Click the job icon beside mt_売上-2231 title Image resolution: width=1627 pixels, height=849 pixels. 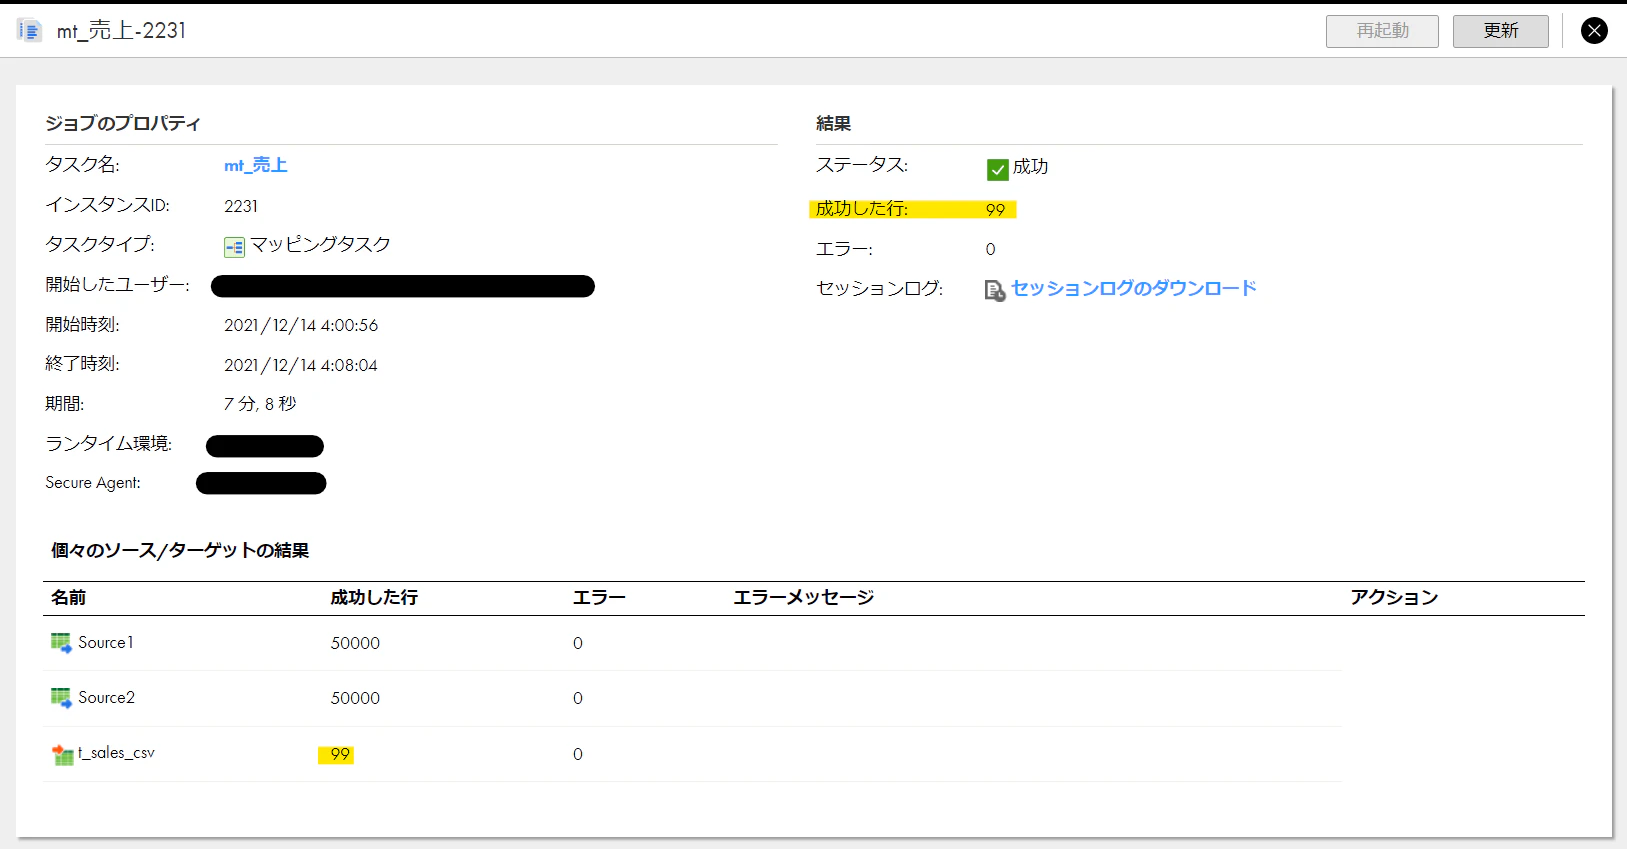(x=30, y=31)
